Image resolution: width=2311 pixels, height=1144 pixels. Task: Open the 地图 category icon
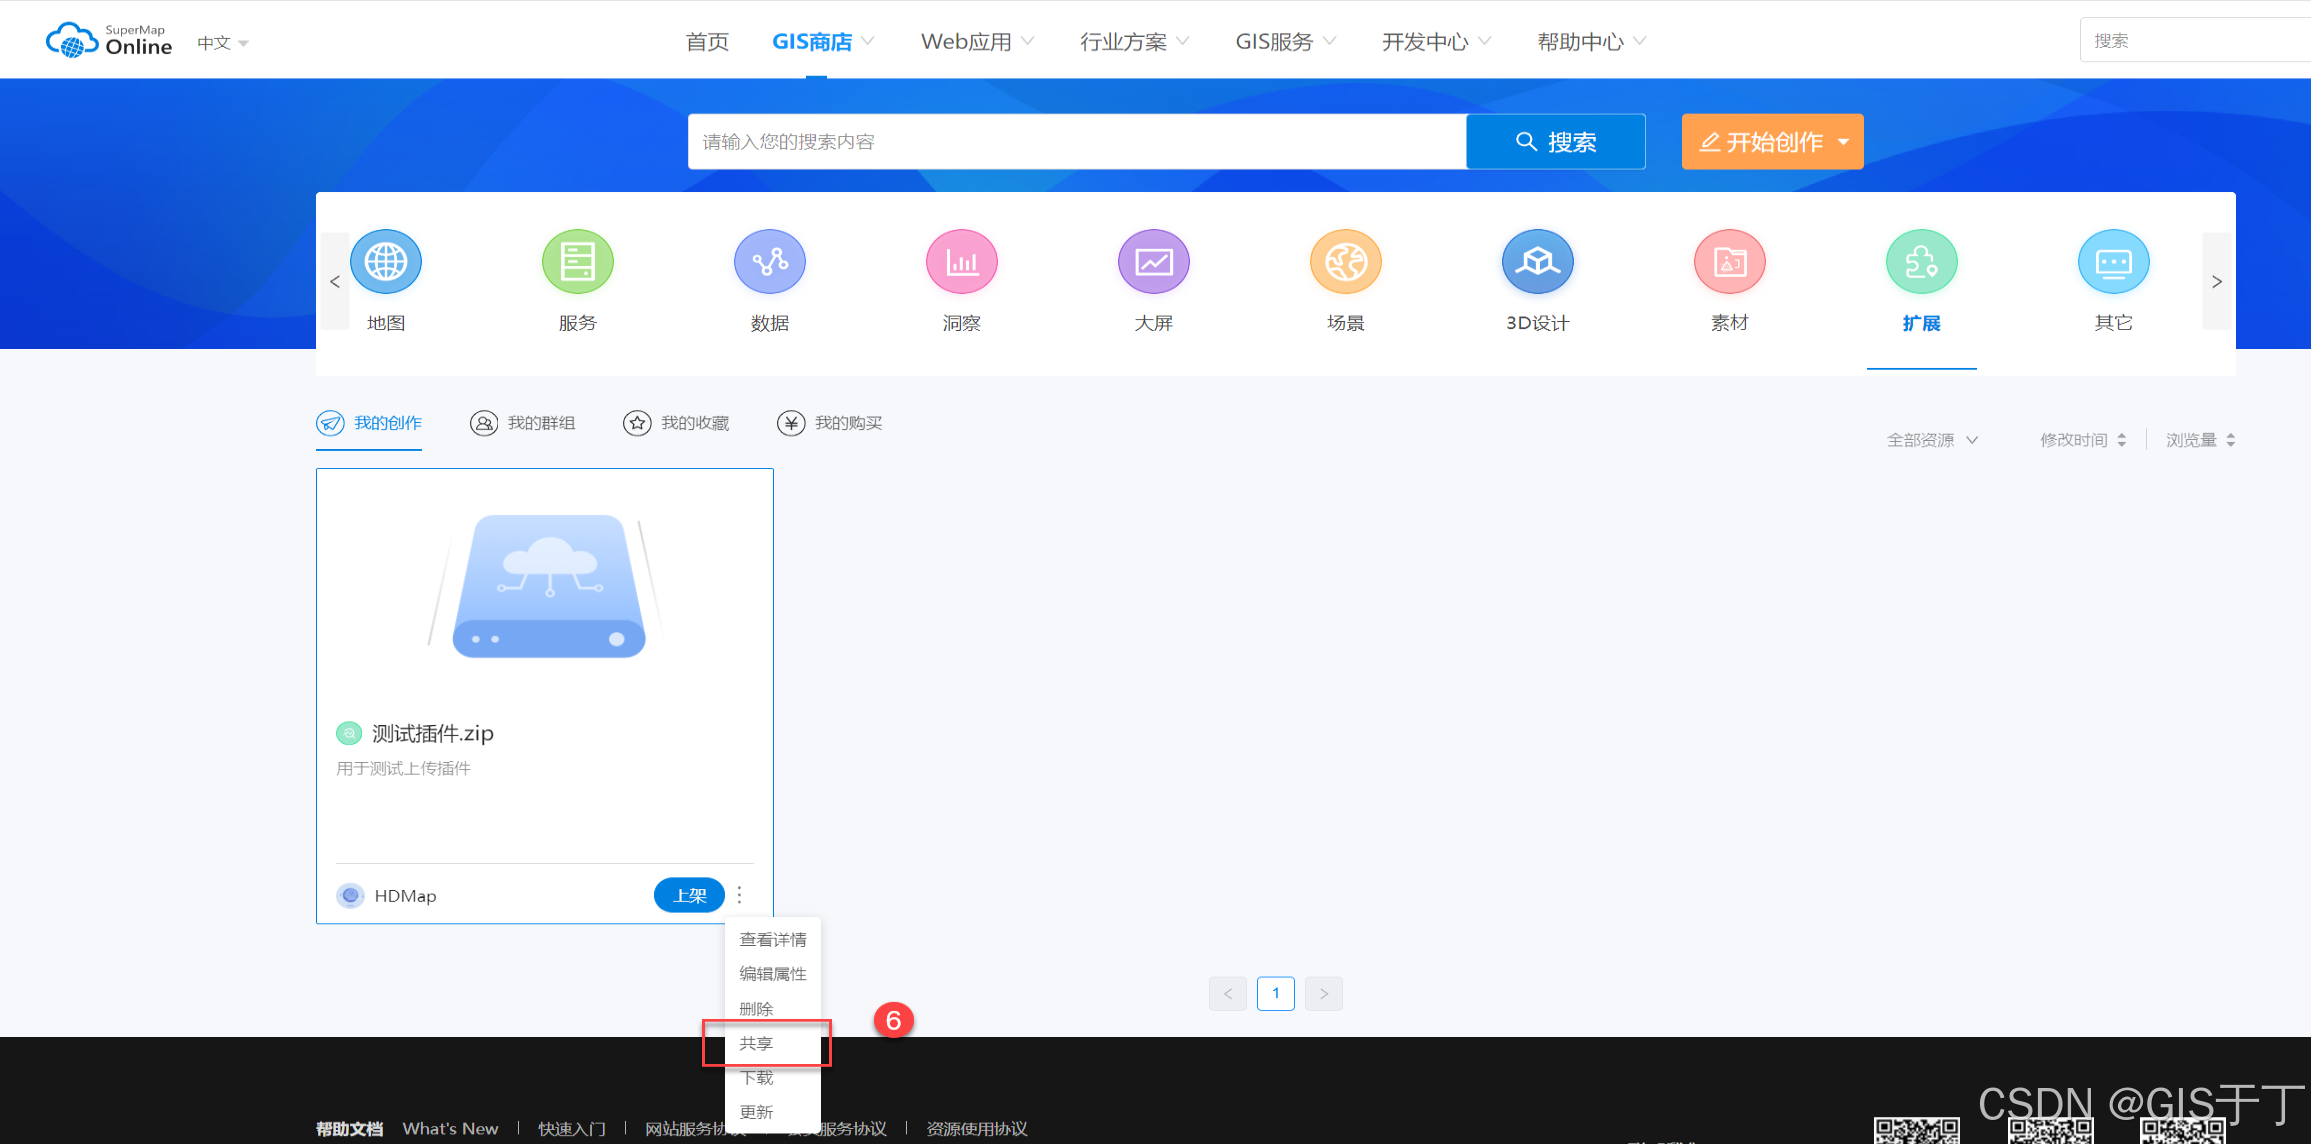coord(386,262)
